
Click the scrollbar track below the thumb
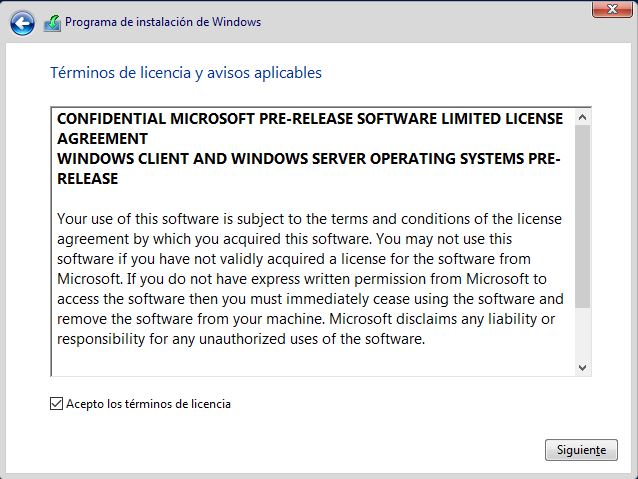[x=583, y=335]
